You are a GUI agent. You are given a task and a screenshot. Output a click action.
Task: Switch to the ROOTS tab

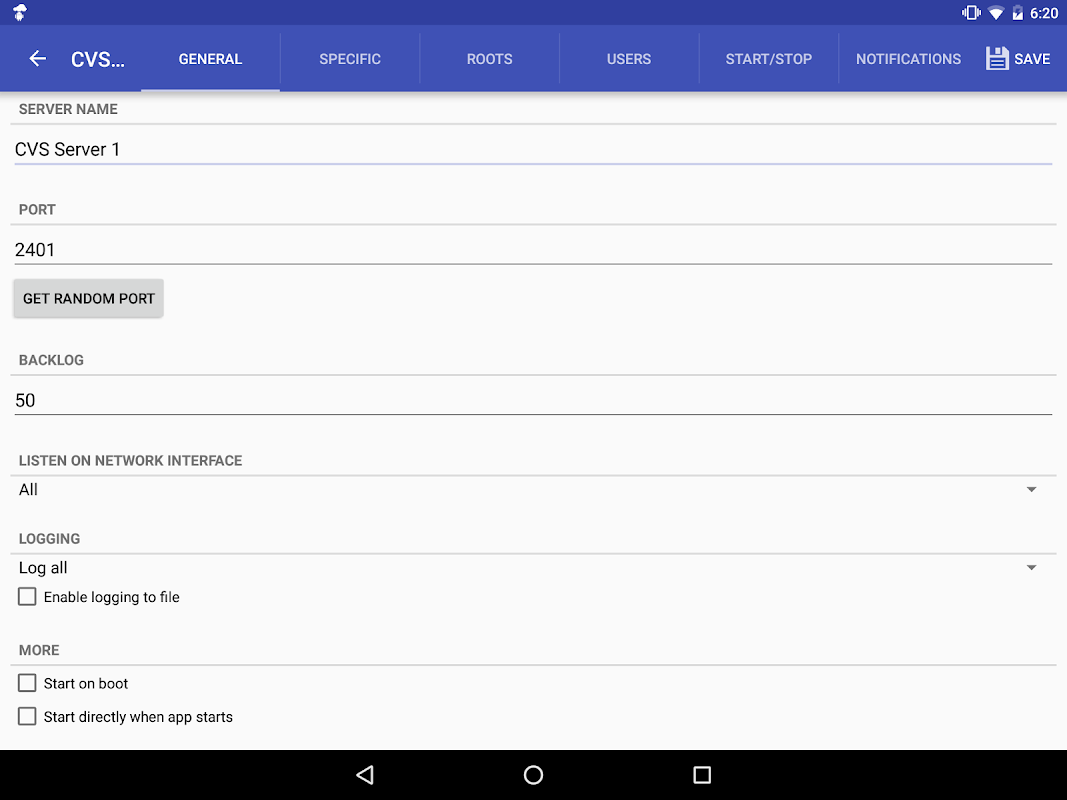click(x=489, y=58)
